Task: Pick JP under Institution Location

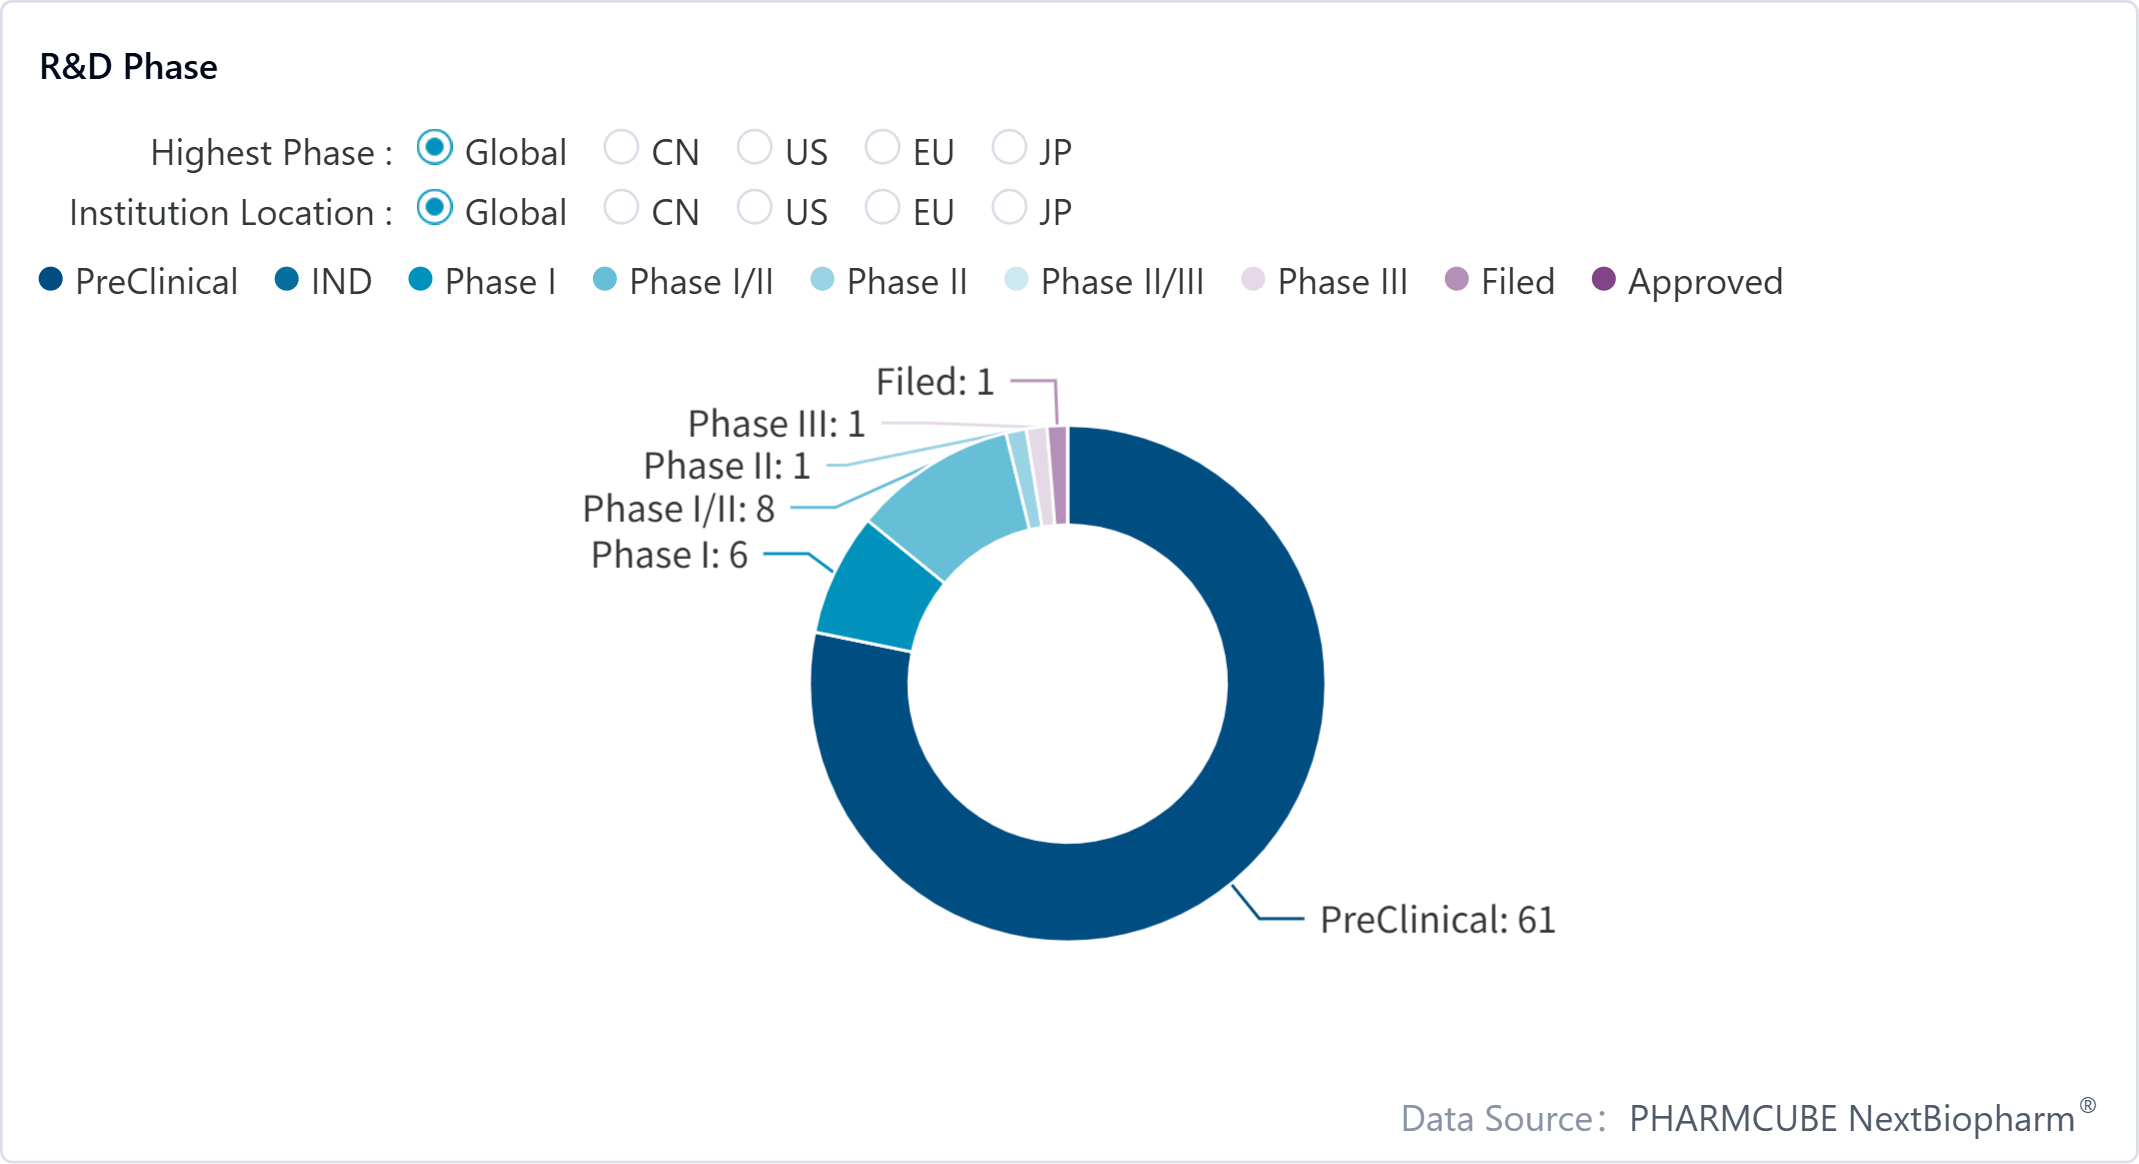Action: coord(1009,208)
